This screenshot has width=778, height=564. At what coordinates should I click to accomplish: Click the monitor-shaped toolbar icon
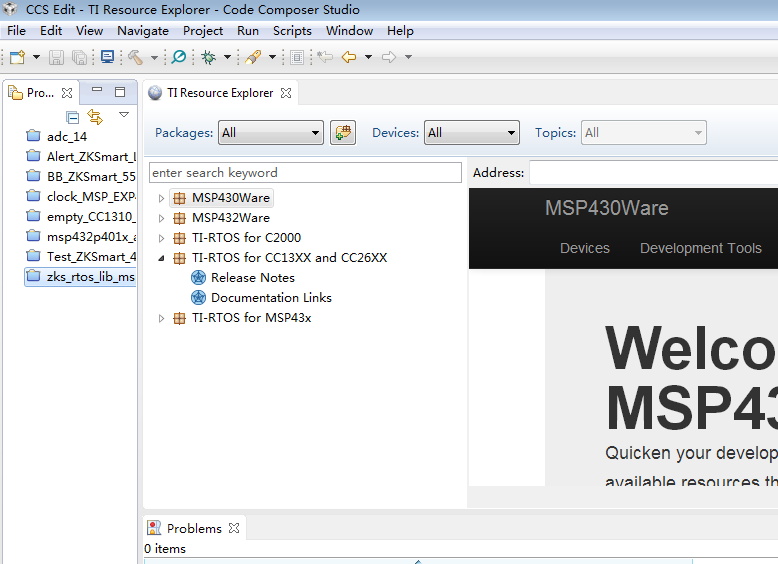tap(107, 58)
